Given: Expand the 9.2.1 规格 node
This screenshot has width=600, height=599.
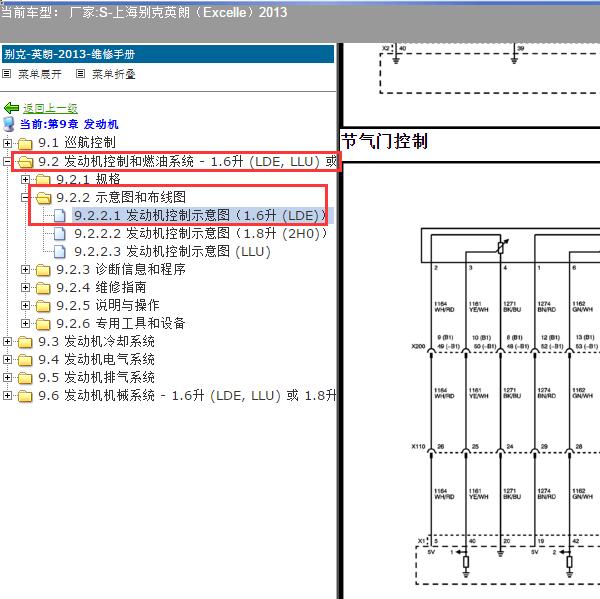Looking at the screenshot, I should [x=25, y=179].
